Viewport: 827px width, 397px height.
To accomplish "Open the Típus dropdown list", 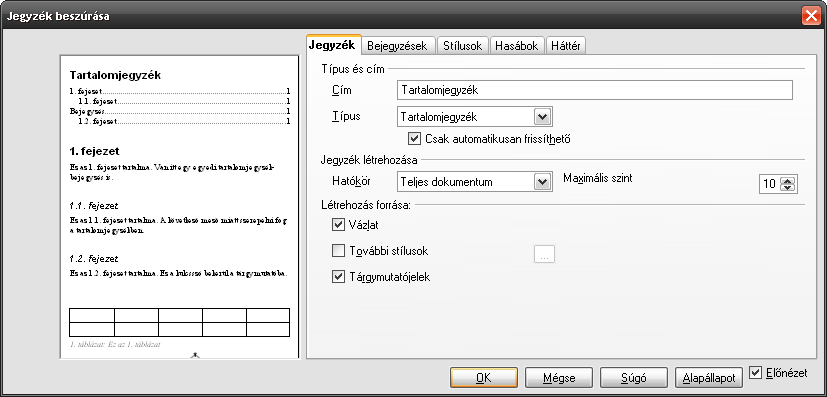I will point(543,117).
